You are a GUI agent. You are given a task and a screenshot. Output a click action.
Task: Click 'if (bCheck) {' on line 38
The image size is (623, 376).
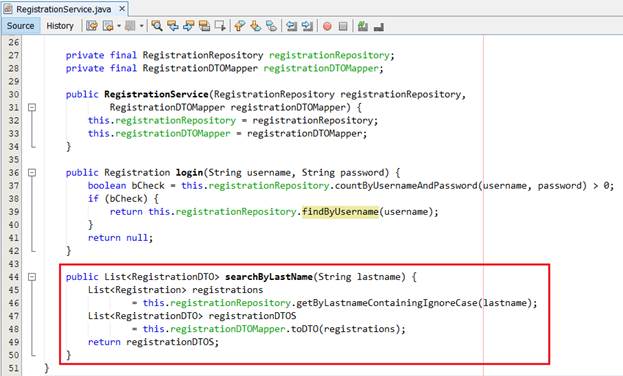123,199
